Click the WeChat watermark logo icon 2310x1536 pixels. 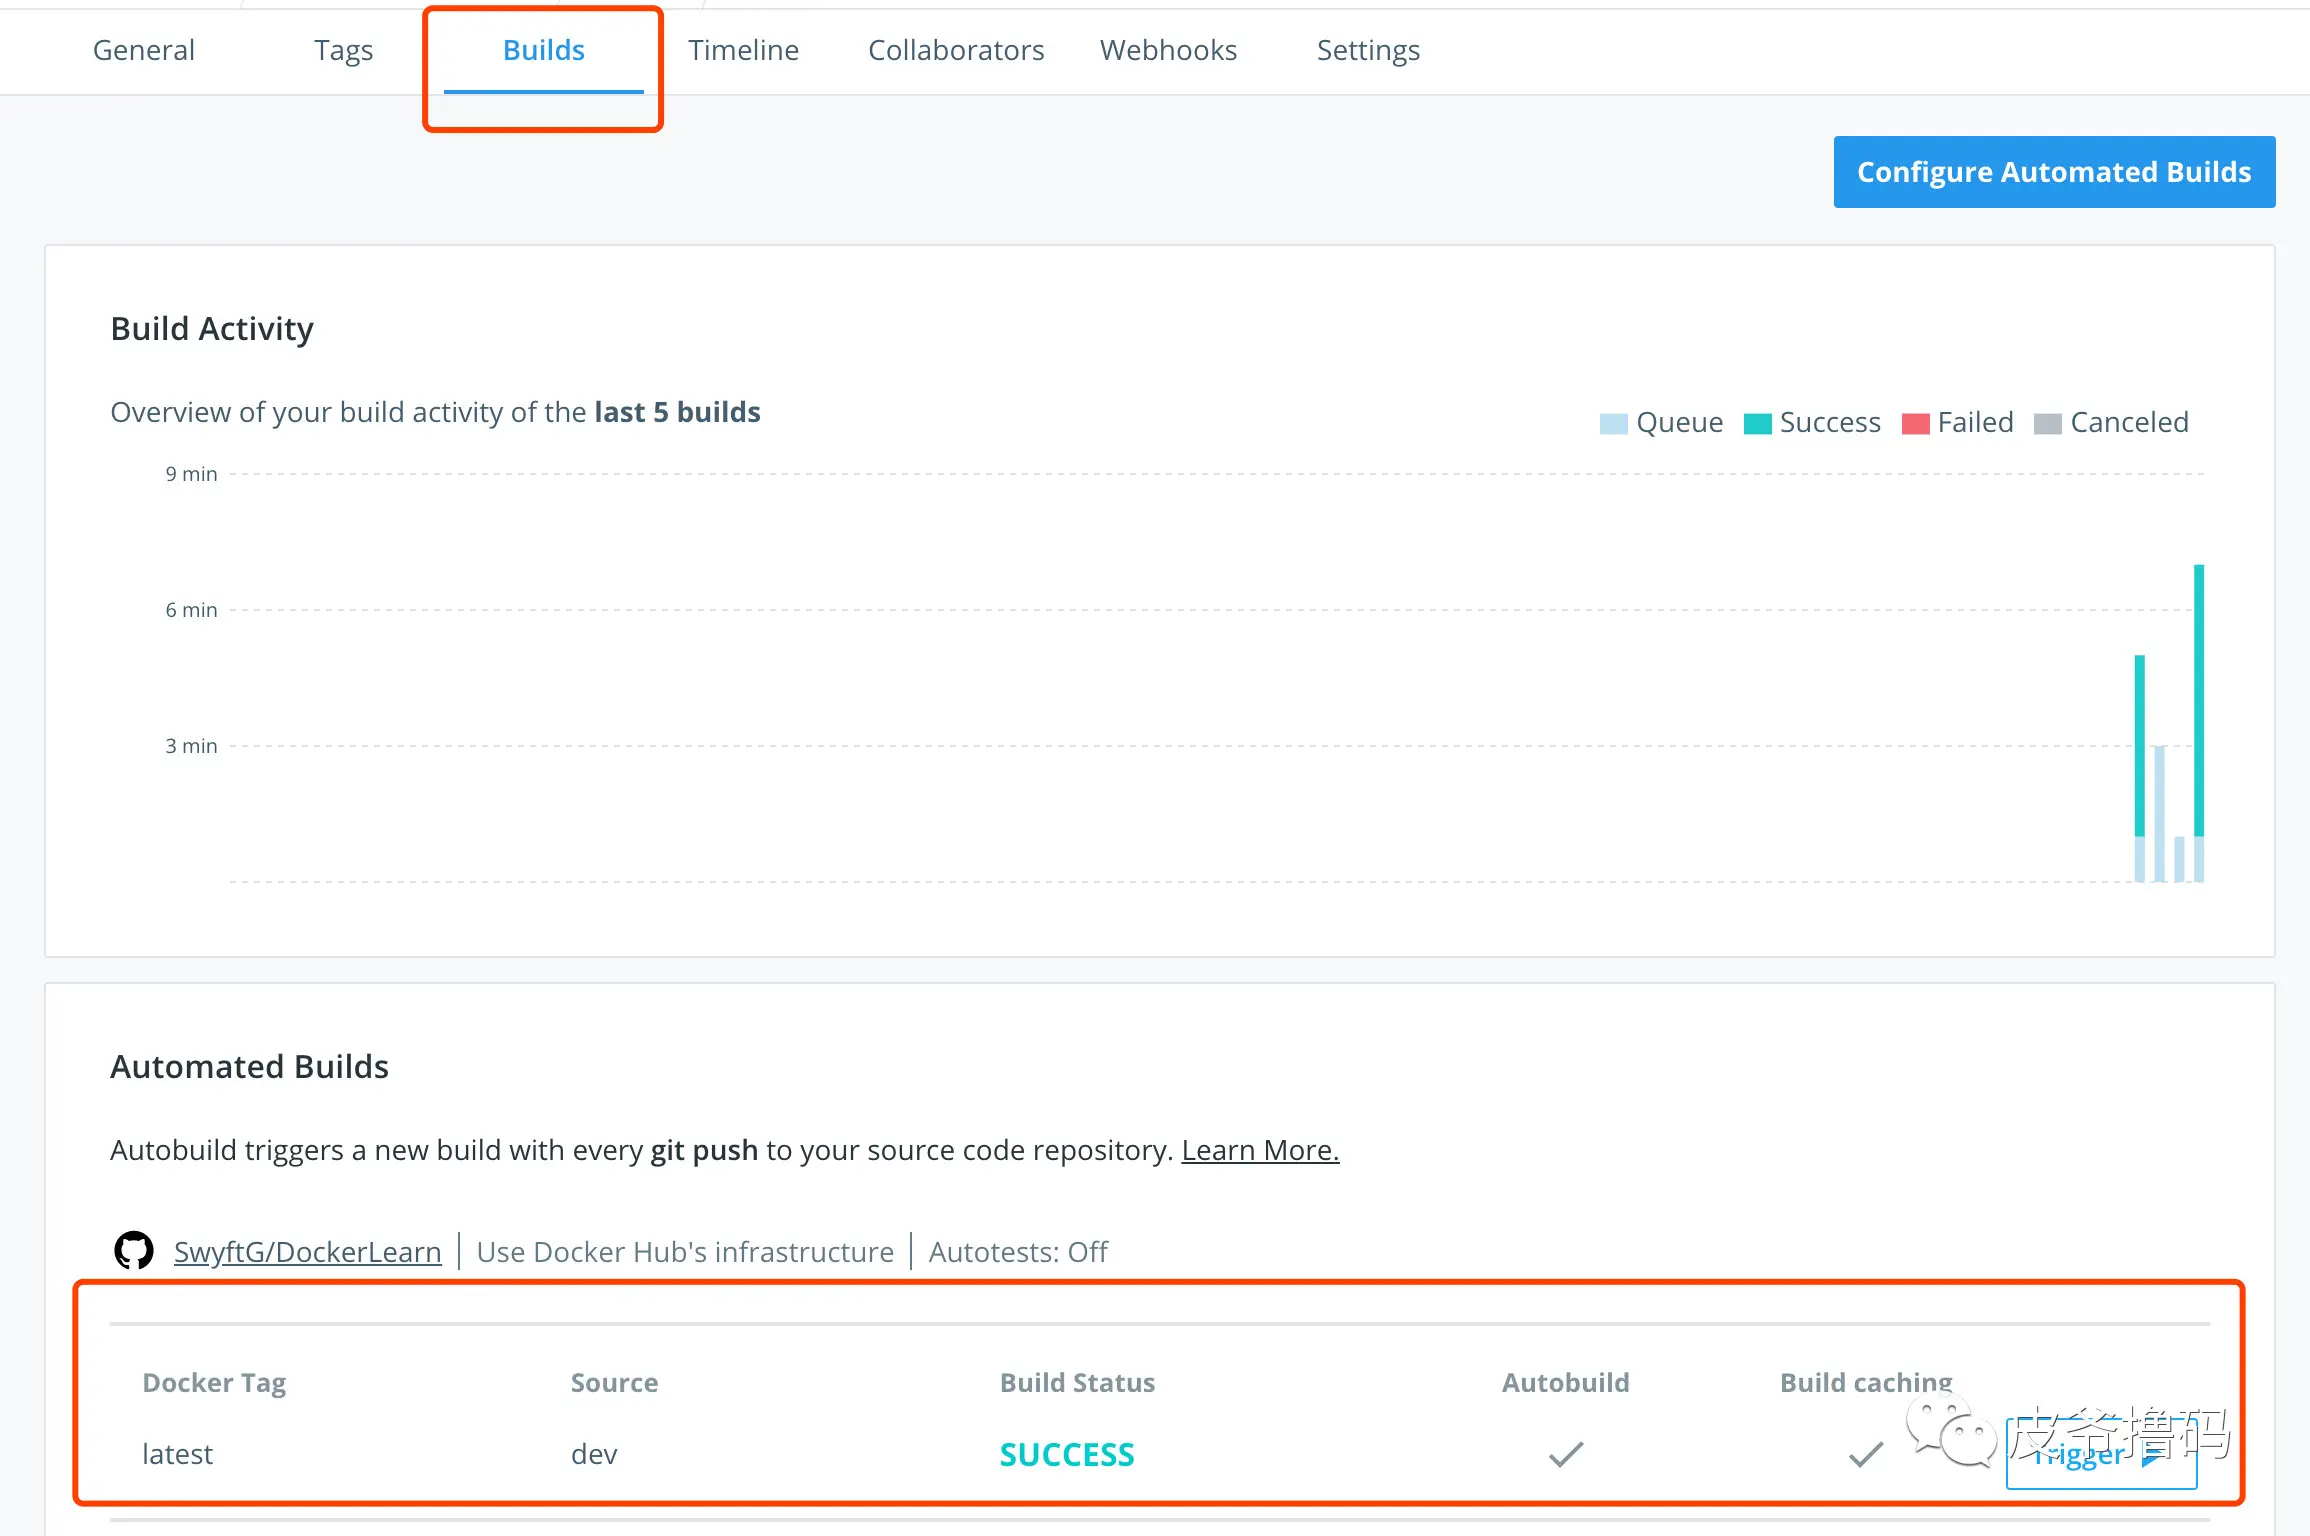(1950, 1433)
